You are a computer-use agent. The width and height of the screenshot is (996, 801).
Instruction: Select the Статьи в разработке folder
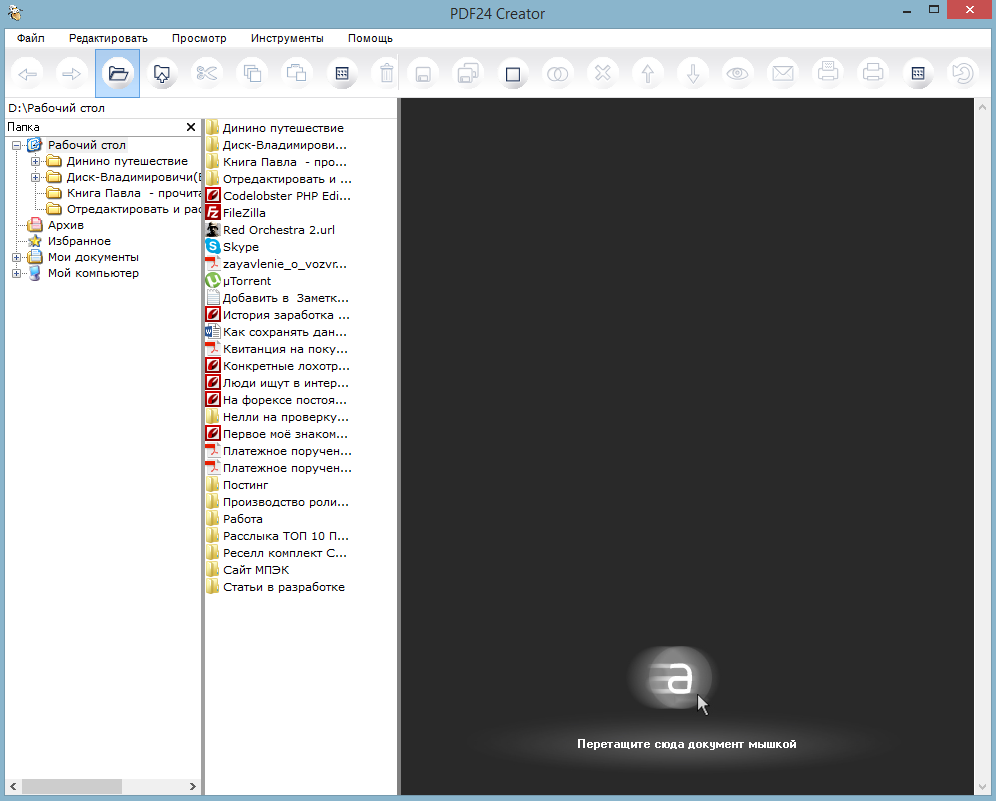point(276,587)
